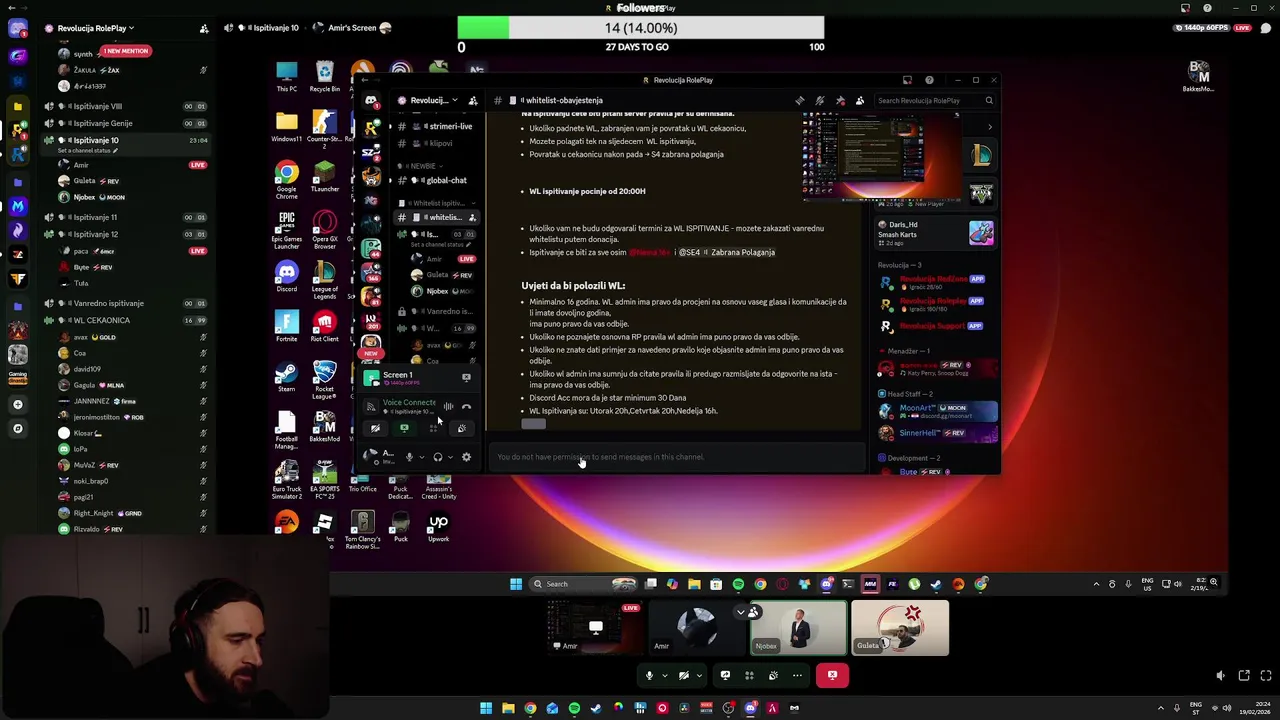Open global-chat channel in streamed Discord

point(446,181)
